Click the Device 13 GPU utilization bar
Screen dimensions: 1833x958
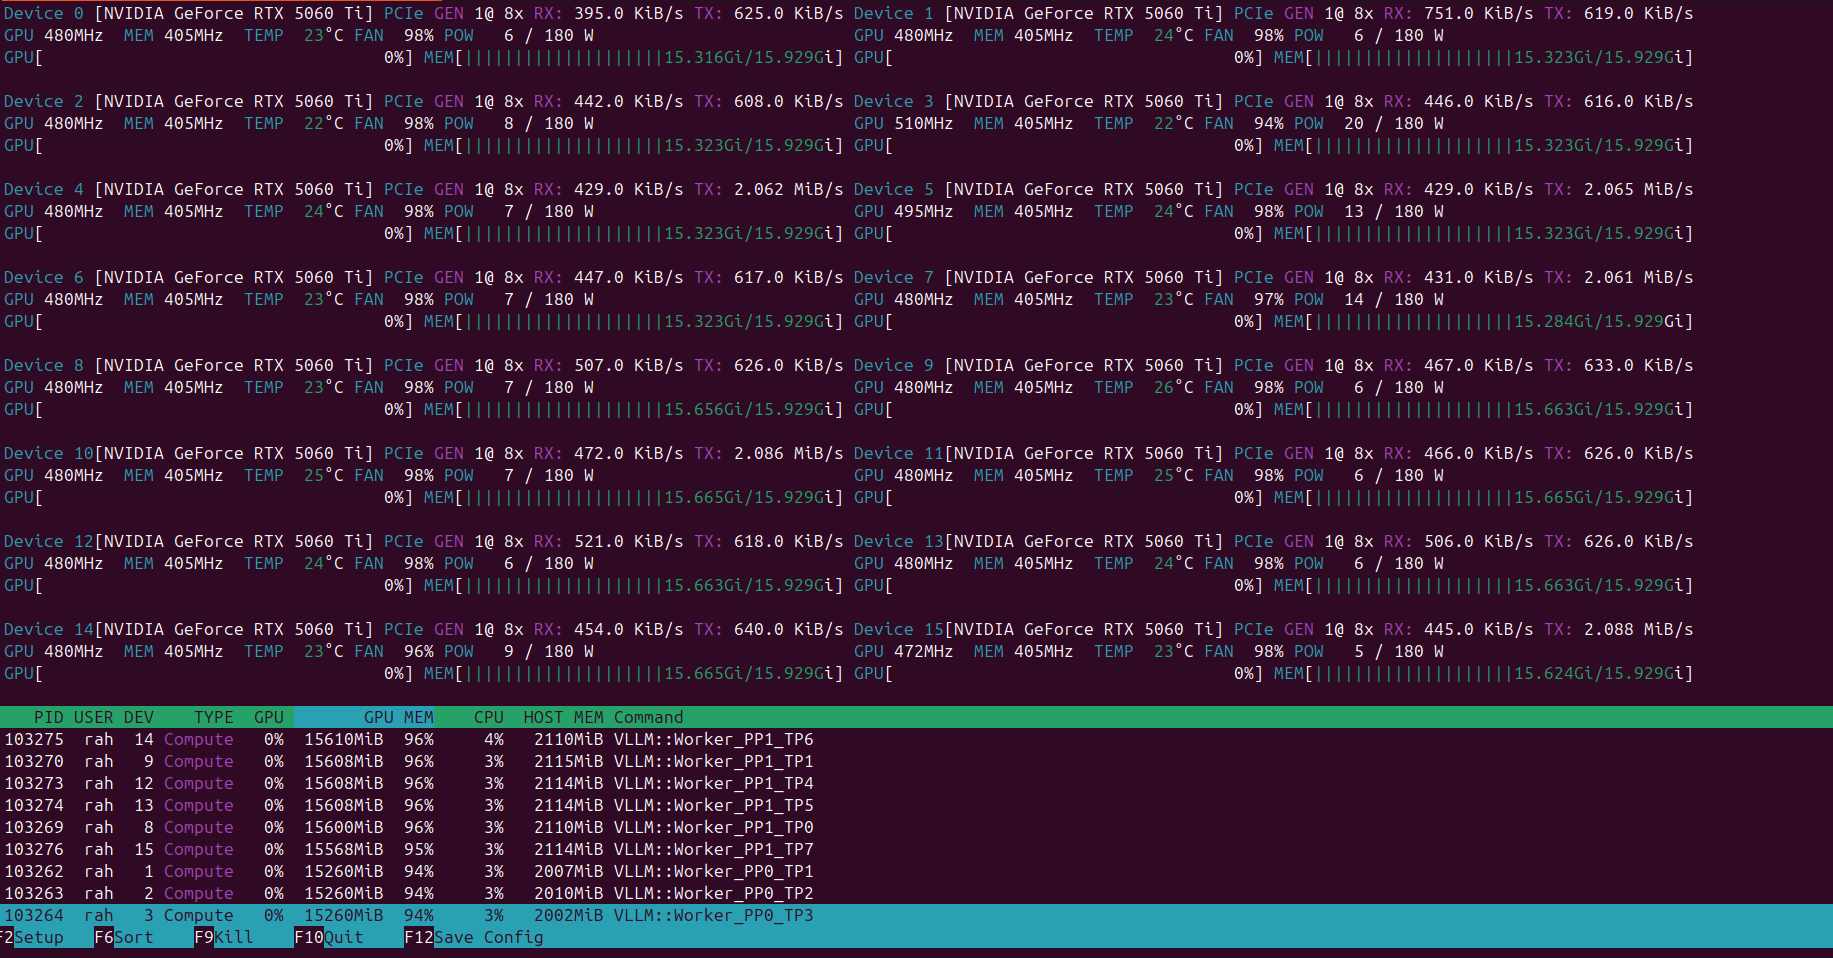(x=1059, y=585)
